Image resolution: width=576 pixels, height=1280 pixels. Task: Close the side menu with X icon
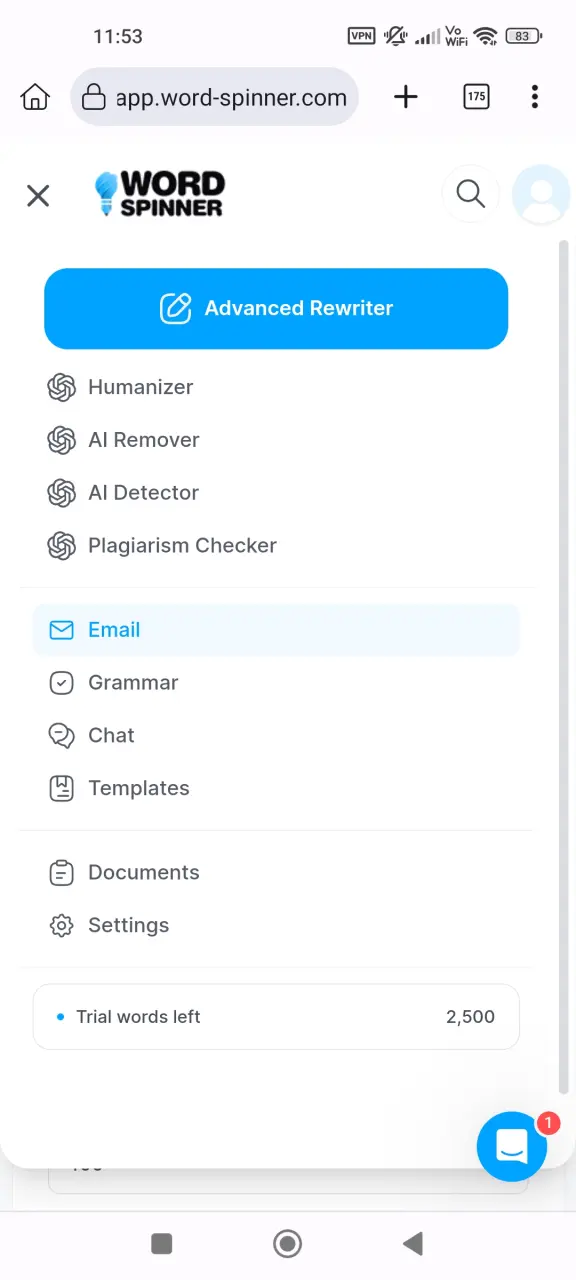pyautogui.click(x=38, y=195)
